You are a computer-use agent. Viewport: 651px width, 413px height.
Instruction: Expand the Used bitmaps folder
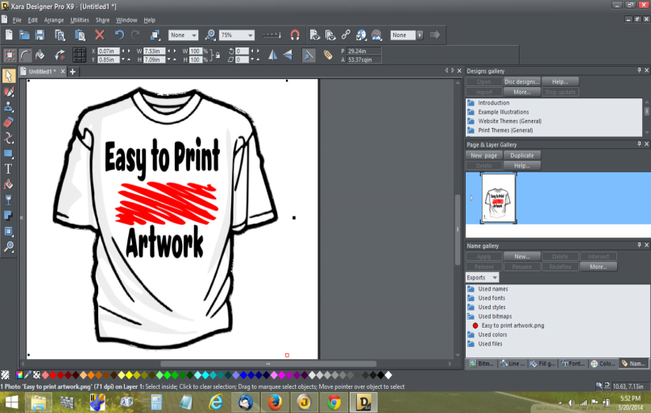pyautogui.click(x=471, y=316)
